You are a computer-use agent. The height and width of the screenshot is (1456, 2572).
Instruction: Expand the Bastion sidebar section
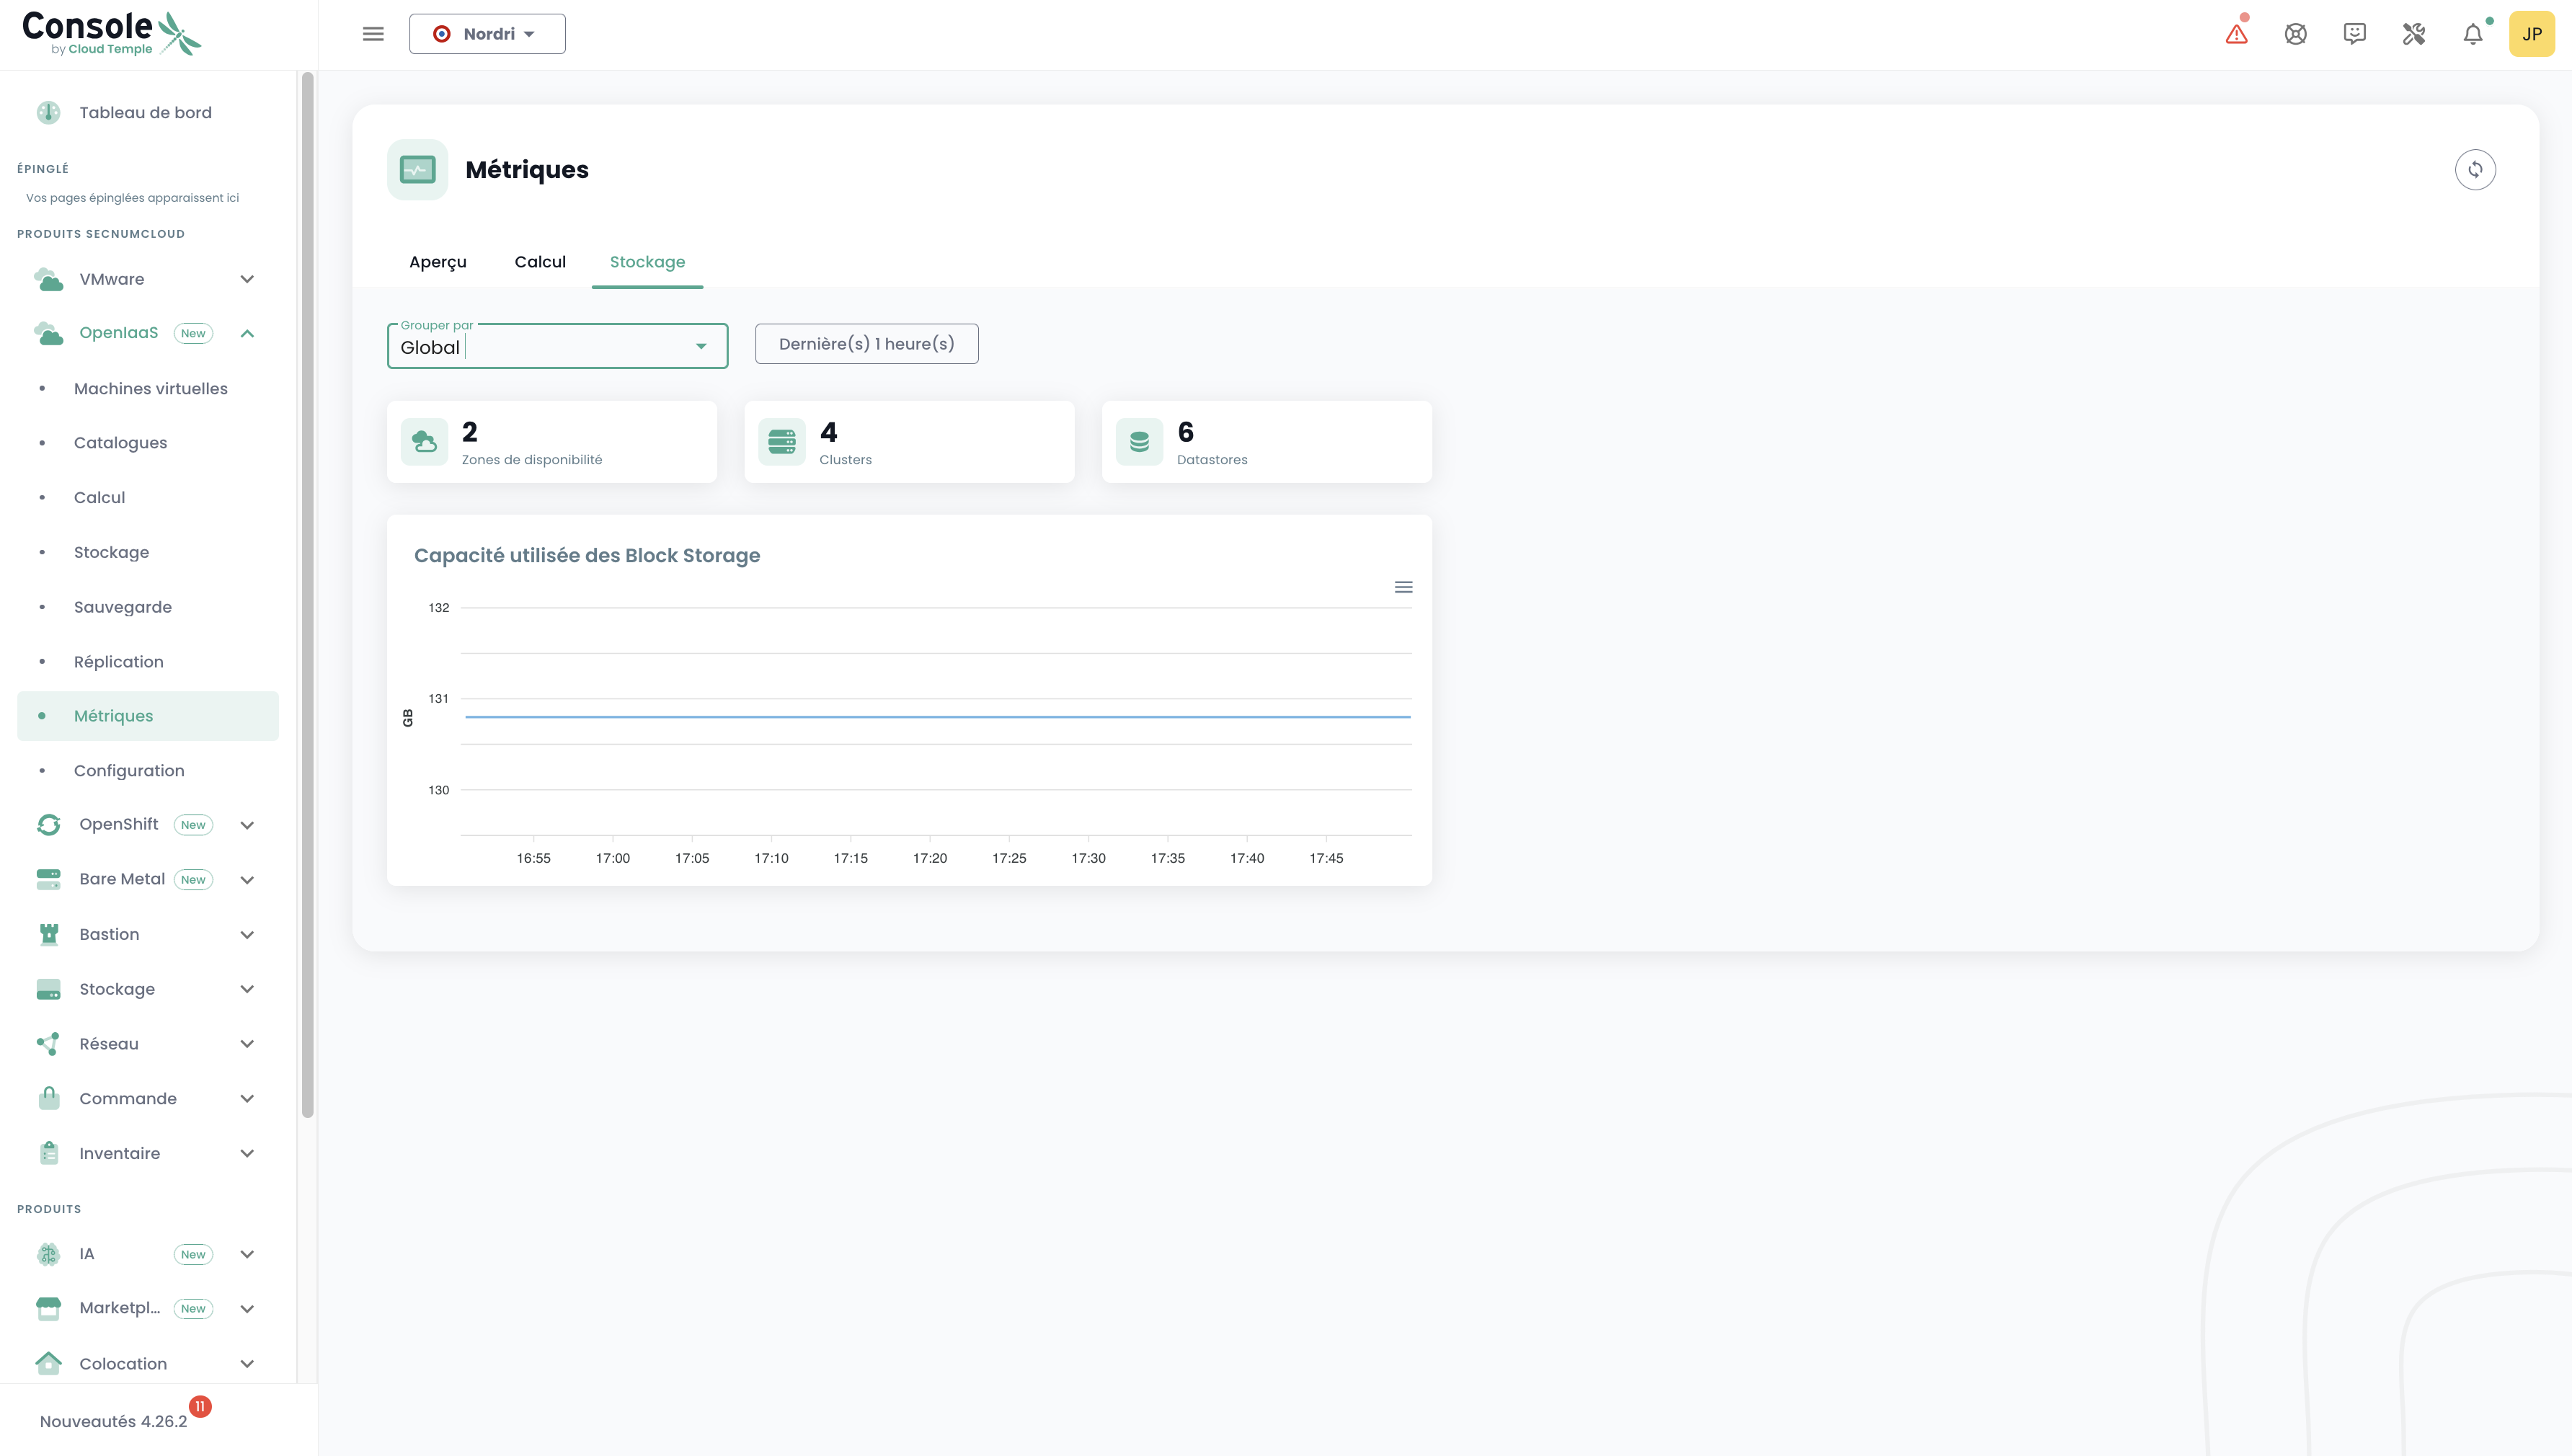[x=247, y=934]
